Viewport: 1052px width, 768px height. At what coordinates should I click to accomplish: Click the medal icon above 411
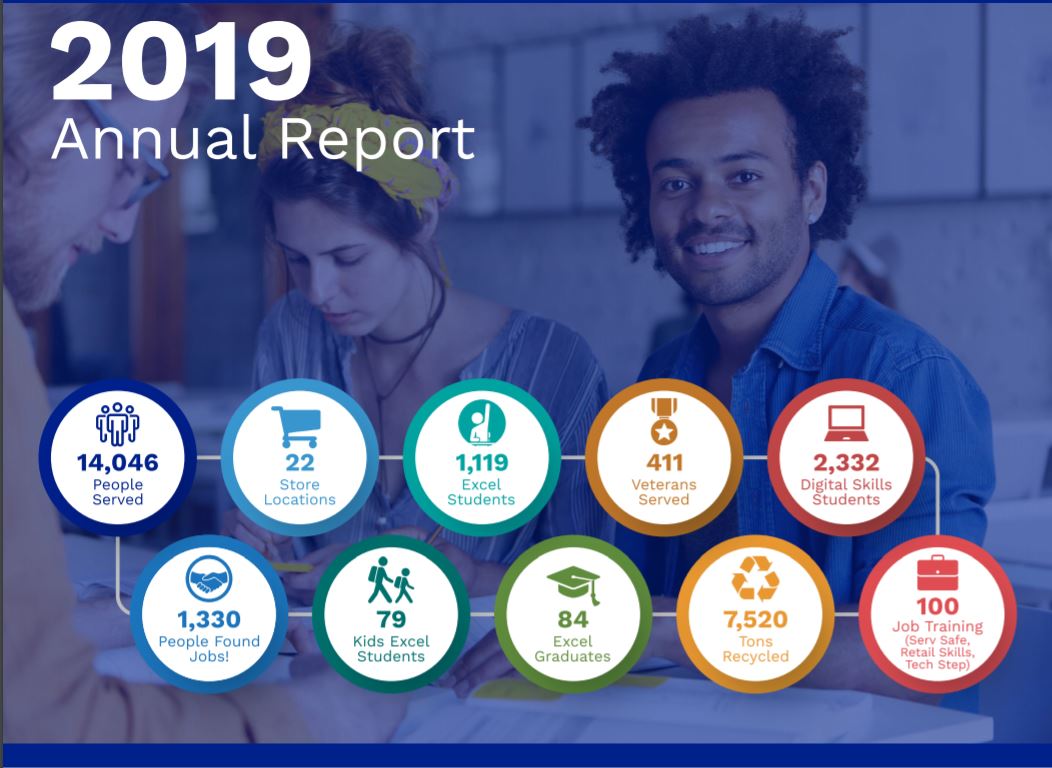click(664, 421)
